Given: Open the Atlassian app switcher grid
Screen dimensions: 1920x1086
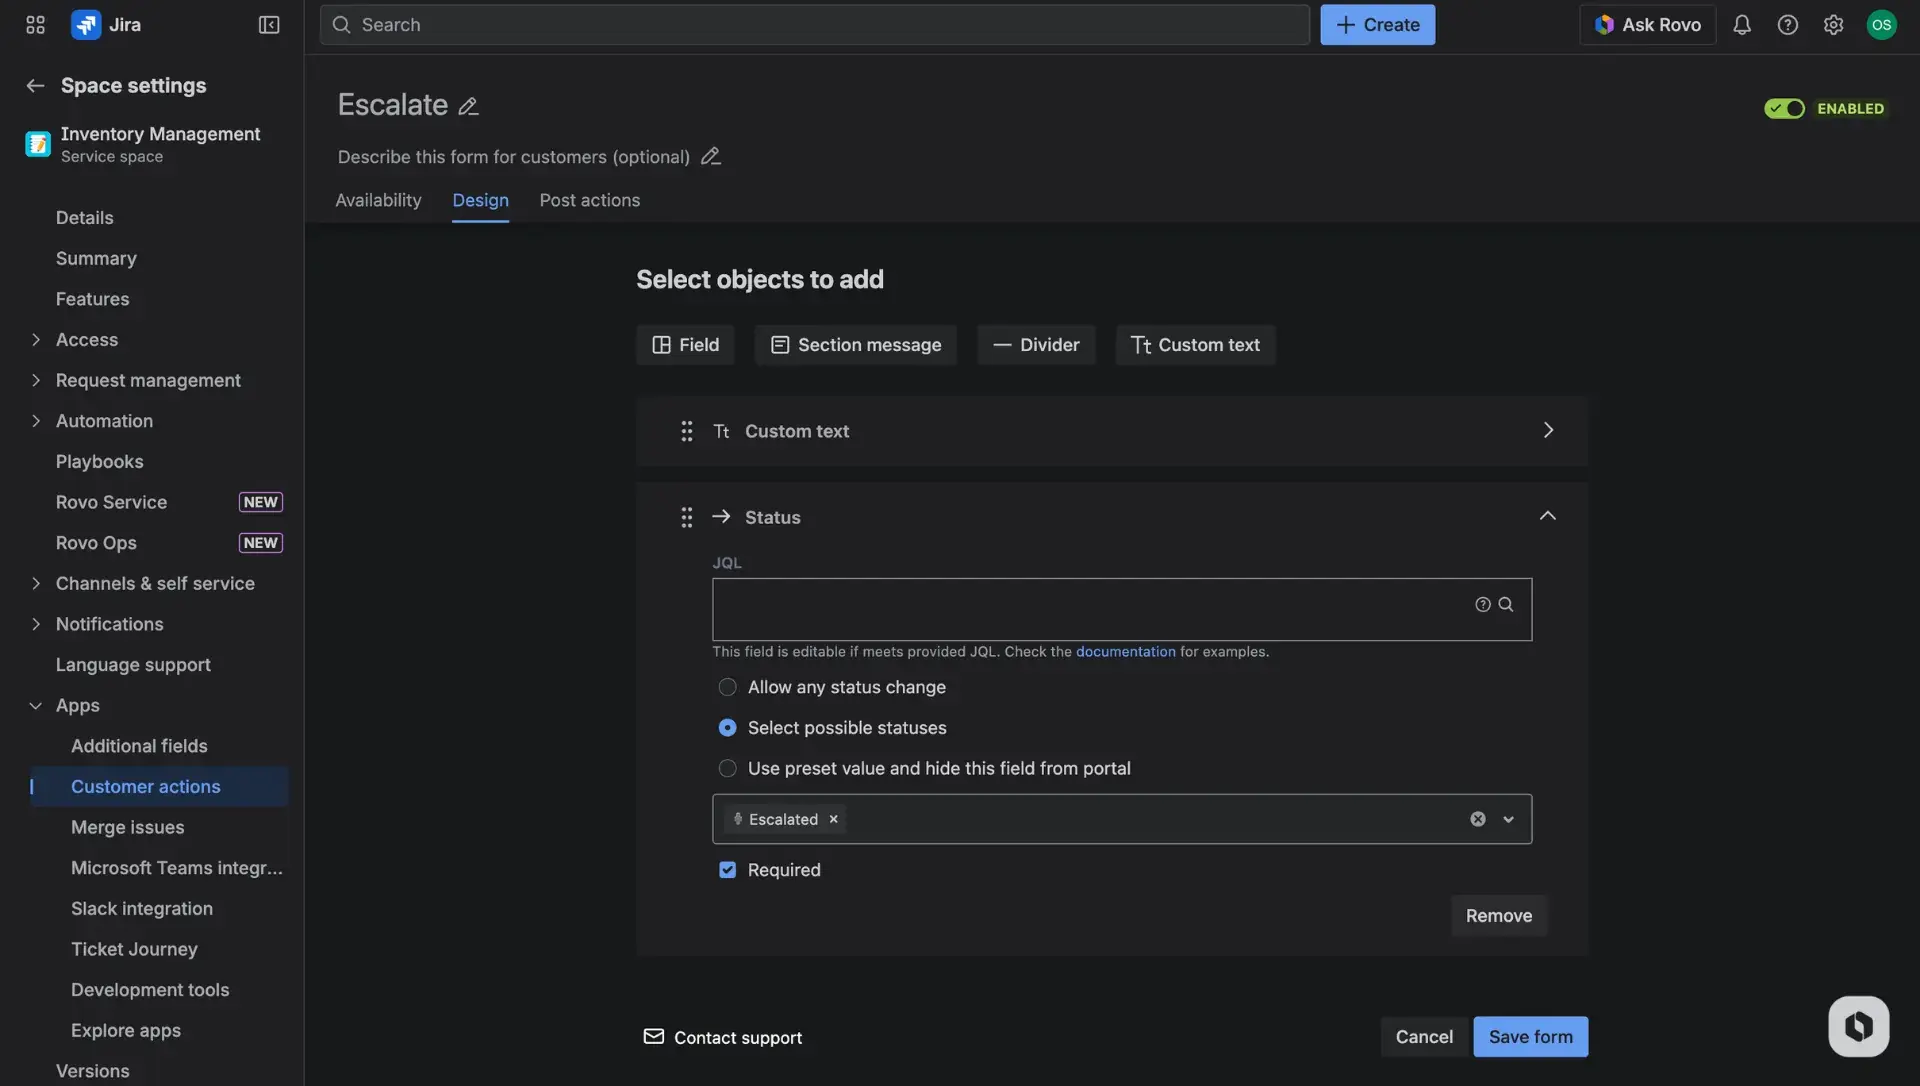Looking at the screenshot, I should coord(34,24).
